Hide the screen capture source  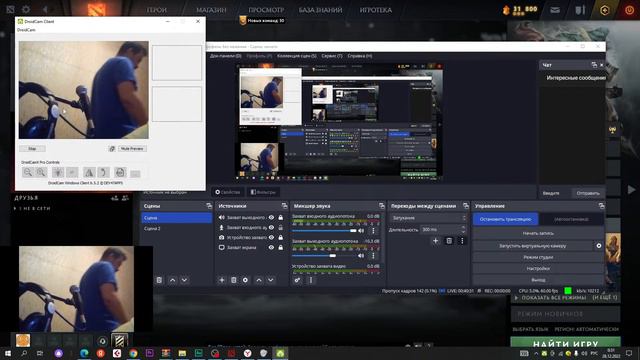[x=271, y=247]
